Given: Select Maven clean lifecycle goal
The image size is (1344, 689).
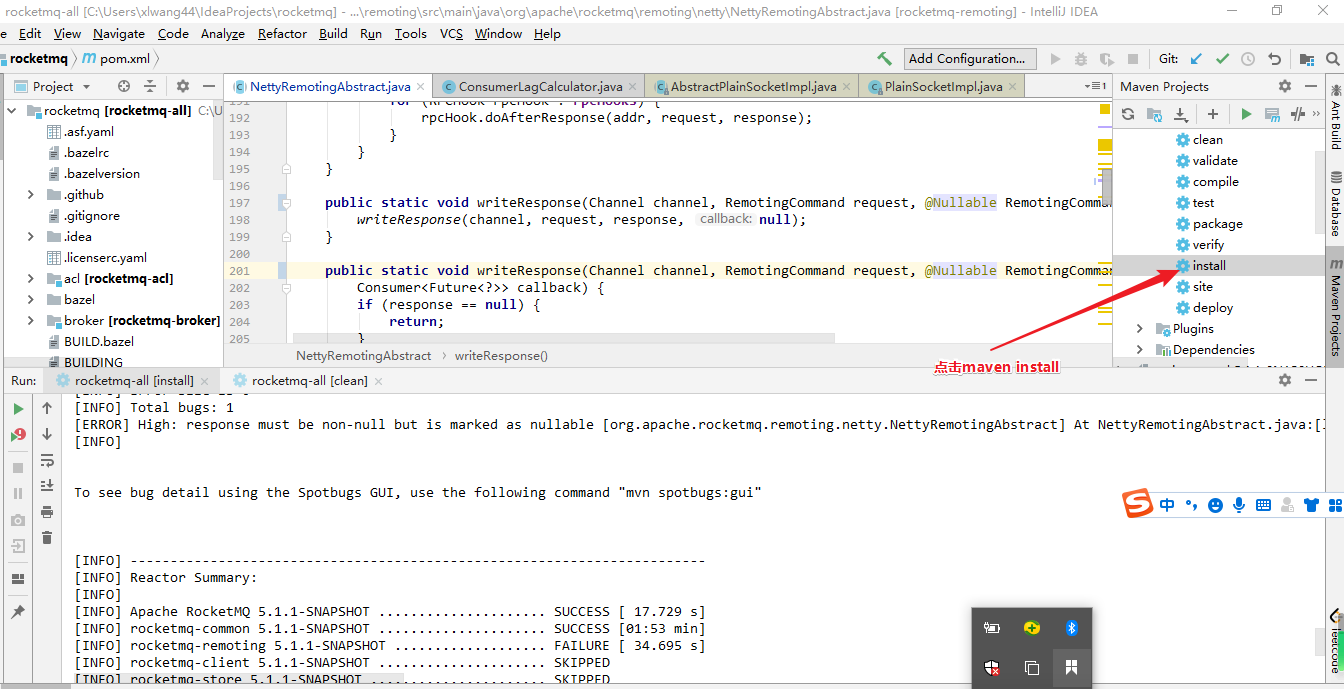Looking at the screenshot, I should click(1207, 139).
